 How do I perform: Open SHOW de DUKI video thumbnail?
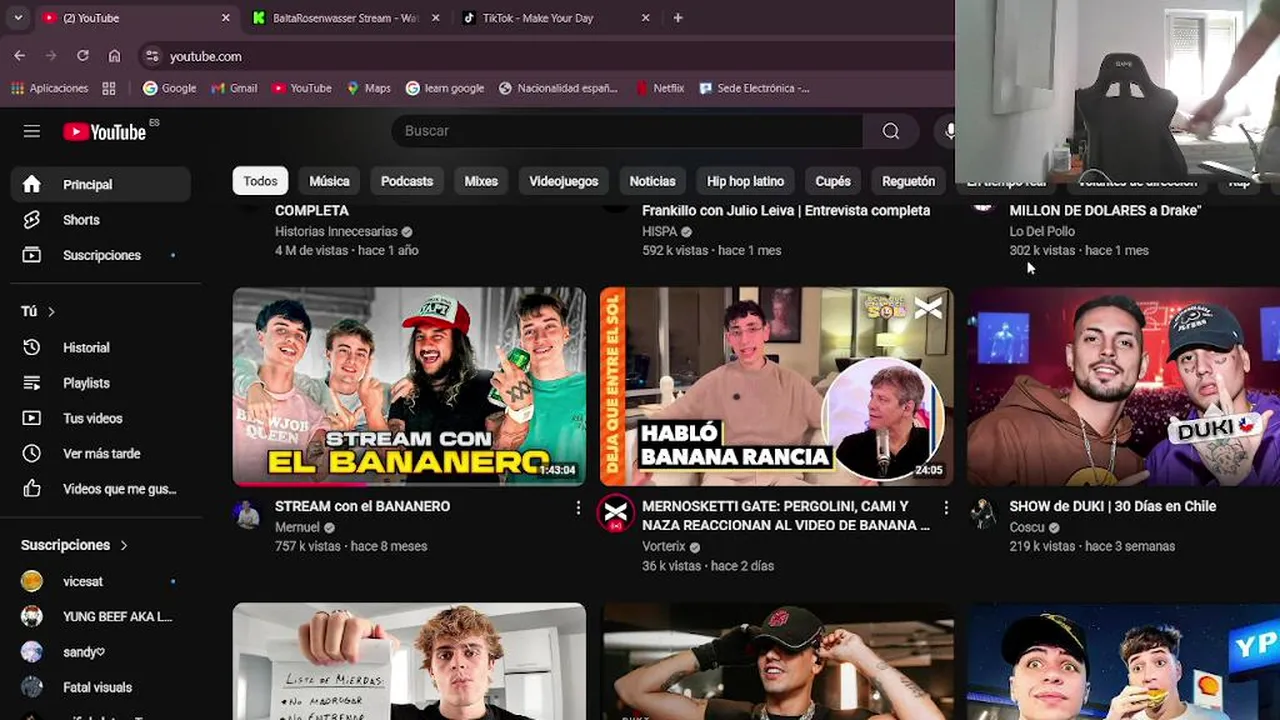click(1123, 386)
